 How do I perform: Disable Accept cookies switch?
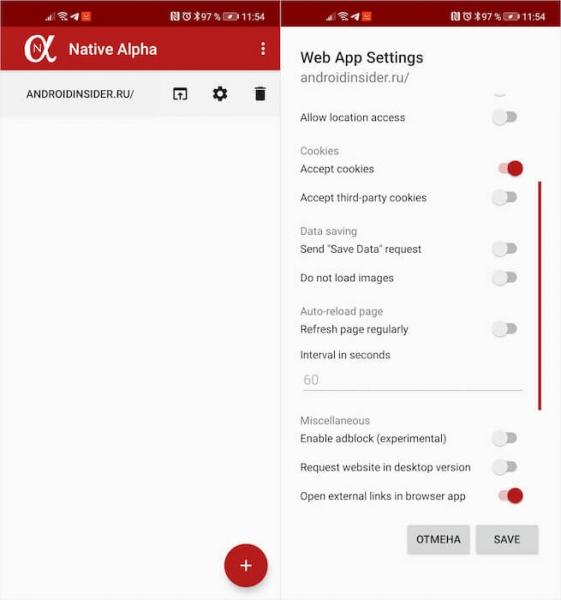click(x=511, y=168)
